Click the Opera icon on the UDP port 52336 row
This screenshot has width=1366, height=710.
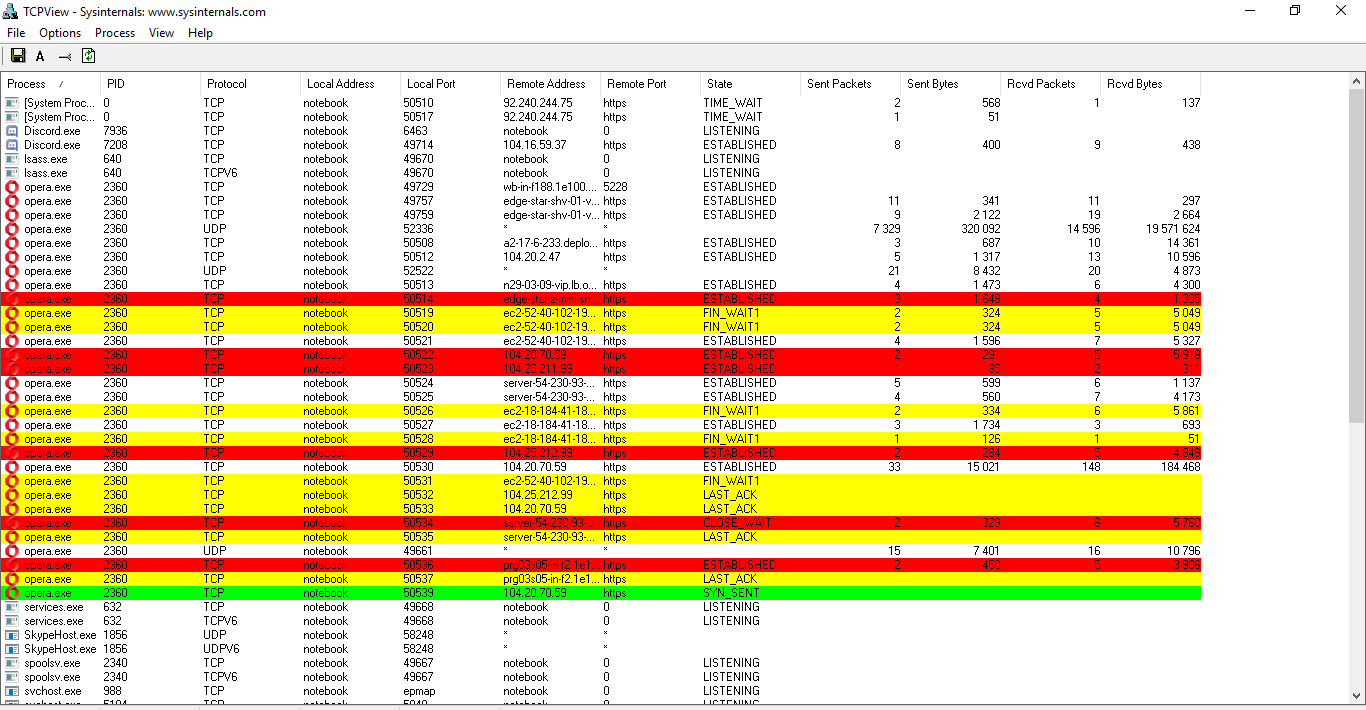coord(12,229)
